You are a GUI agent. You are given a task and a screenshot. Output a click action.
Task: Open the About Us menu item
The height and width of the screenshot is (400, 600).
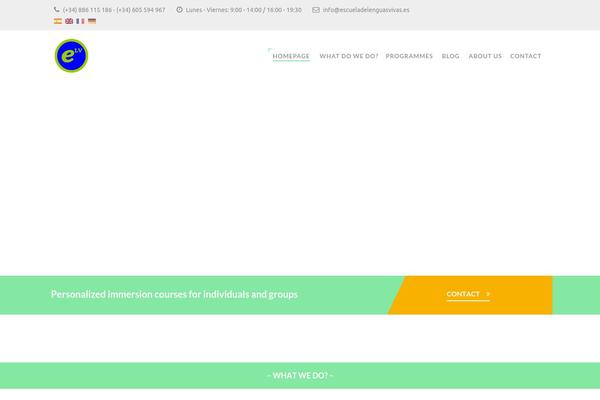tap(485, 56)
